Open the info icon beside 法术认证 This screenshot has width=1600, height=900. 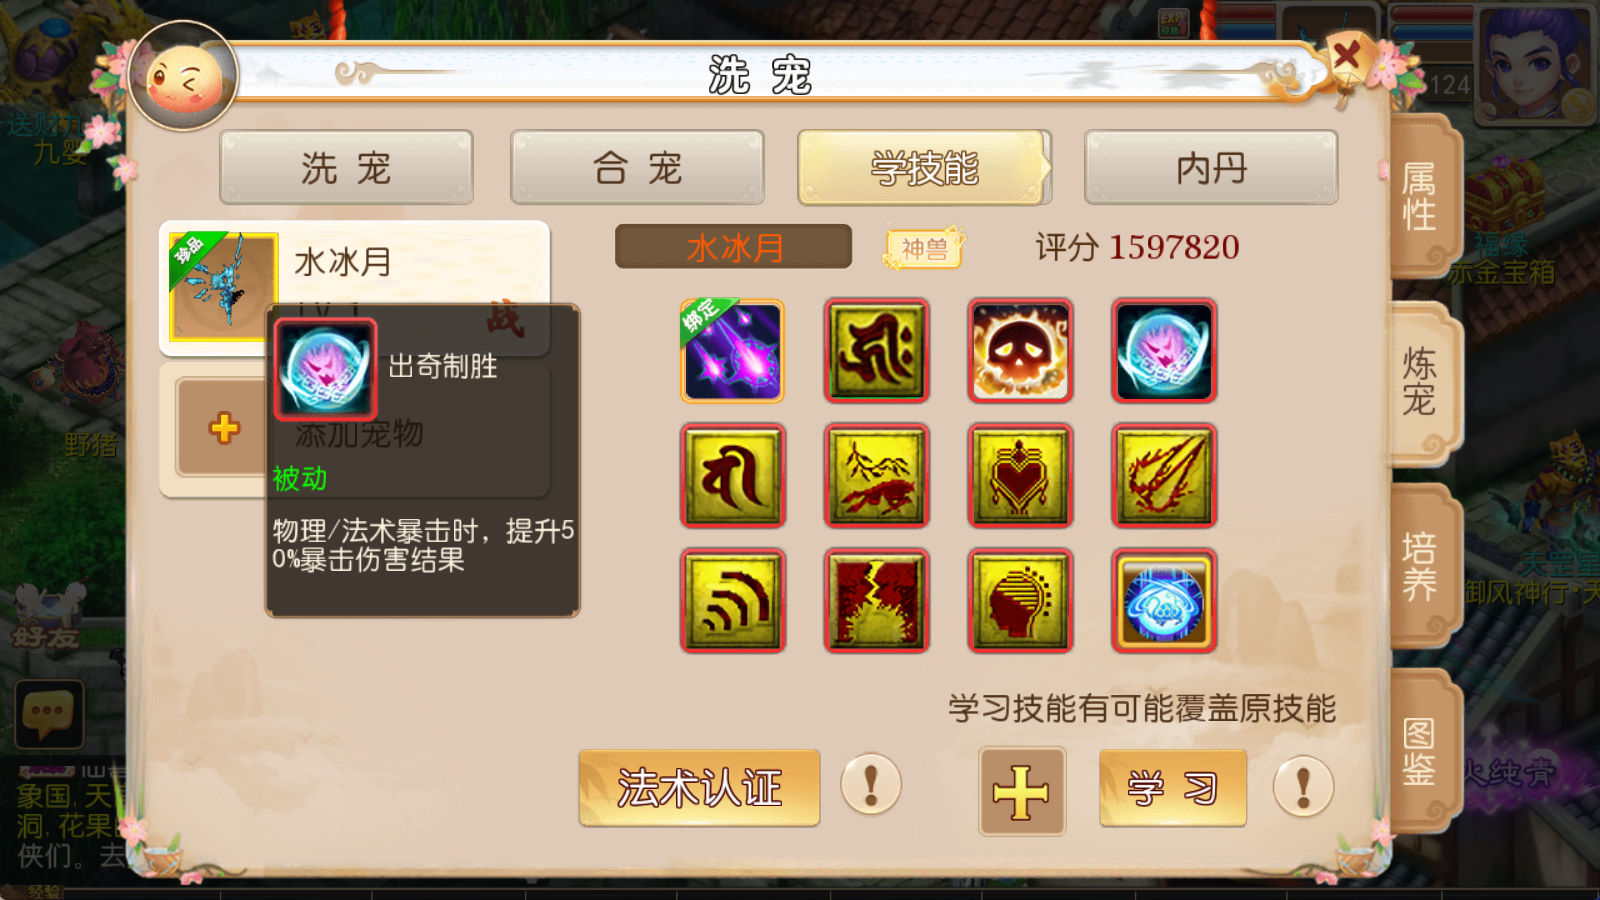click(871, 785)
